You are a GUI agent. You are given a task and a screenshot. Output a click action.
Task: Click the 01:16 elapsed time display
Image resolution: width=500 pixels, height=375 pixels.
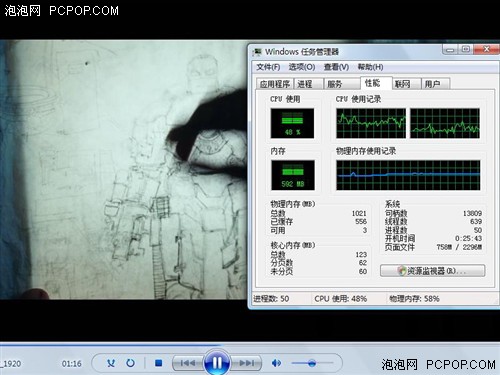(71, 364)
